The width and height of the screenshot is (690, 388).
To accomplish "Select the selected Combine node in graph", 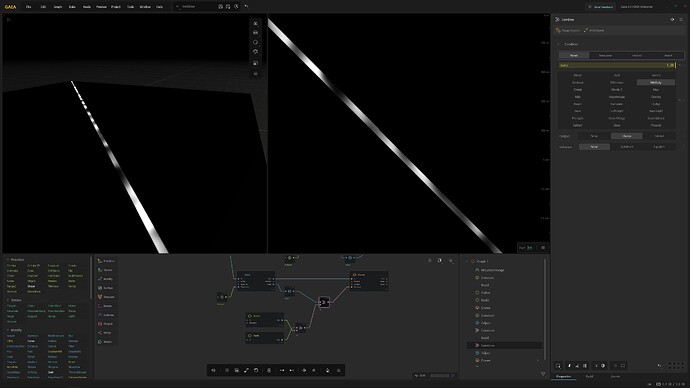I will click(324, 302).
